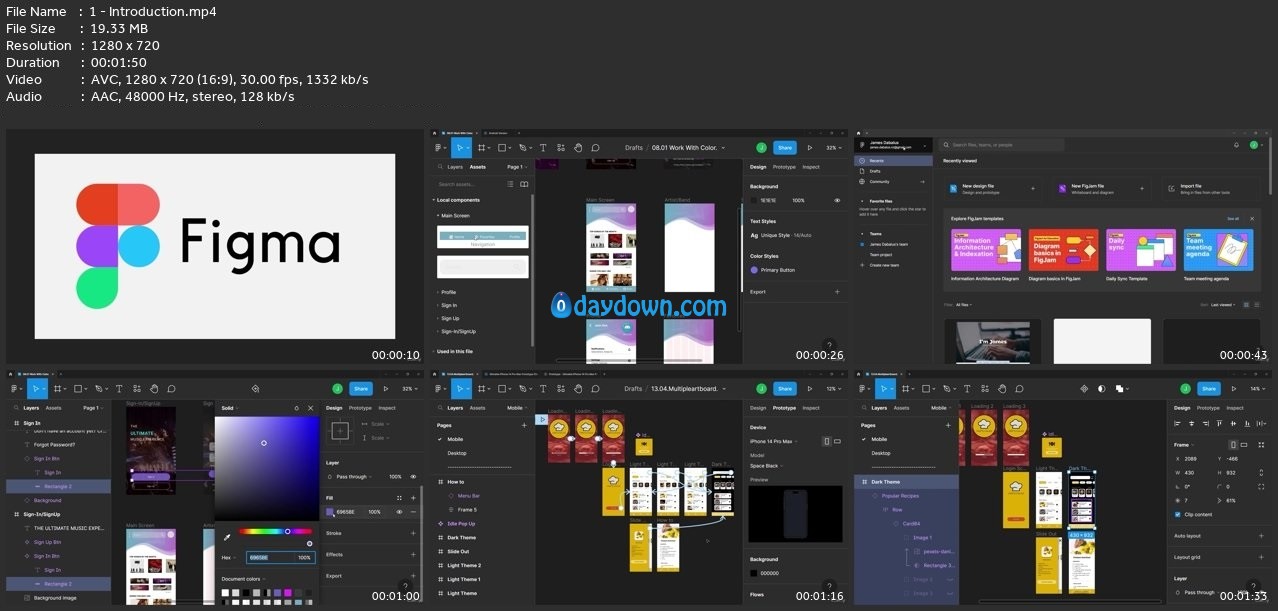Close the Solid color picker popup

click(x=310, y=408)
